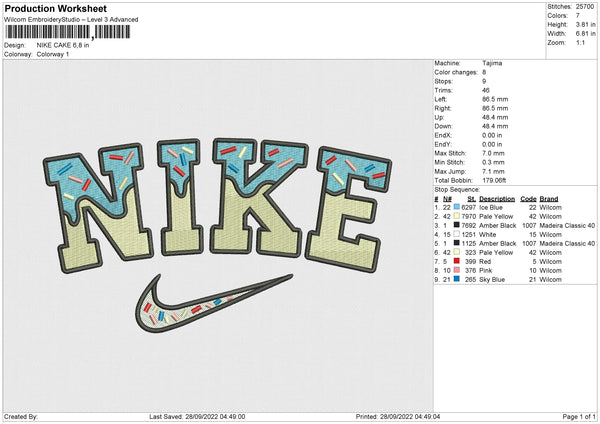Click the Amber Black swatch in stop row 5
The width and height of the screenshot is (600, 424).
pyautogui.click(x=457, y=243)
